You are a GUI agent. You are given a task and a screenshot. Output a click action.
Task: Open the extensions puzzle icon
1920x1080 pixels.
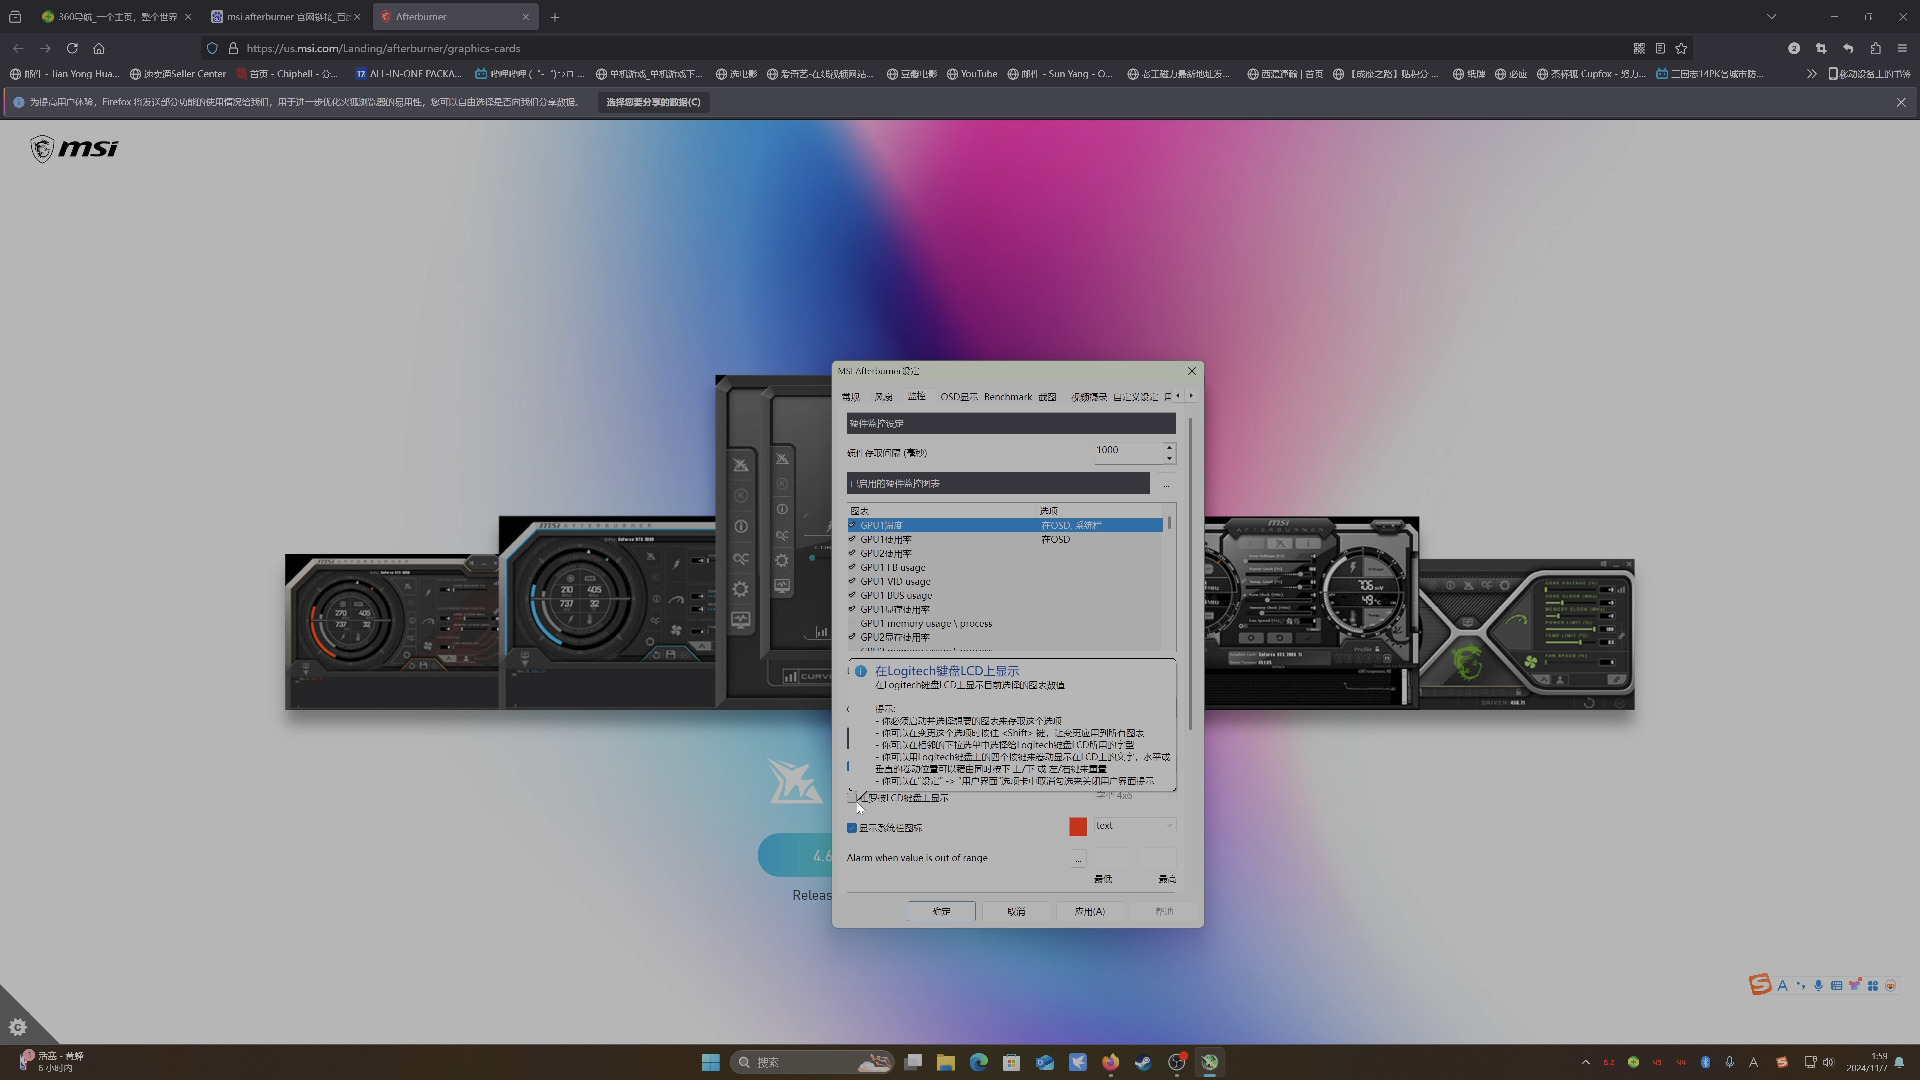pyautogui.click(x=1875, y=48)
